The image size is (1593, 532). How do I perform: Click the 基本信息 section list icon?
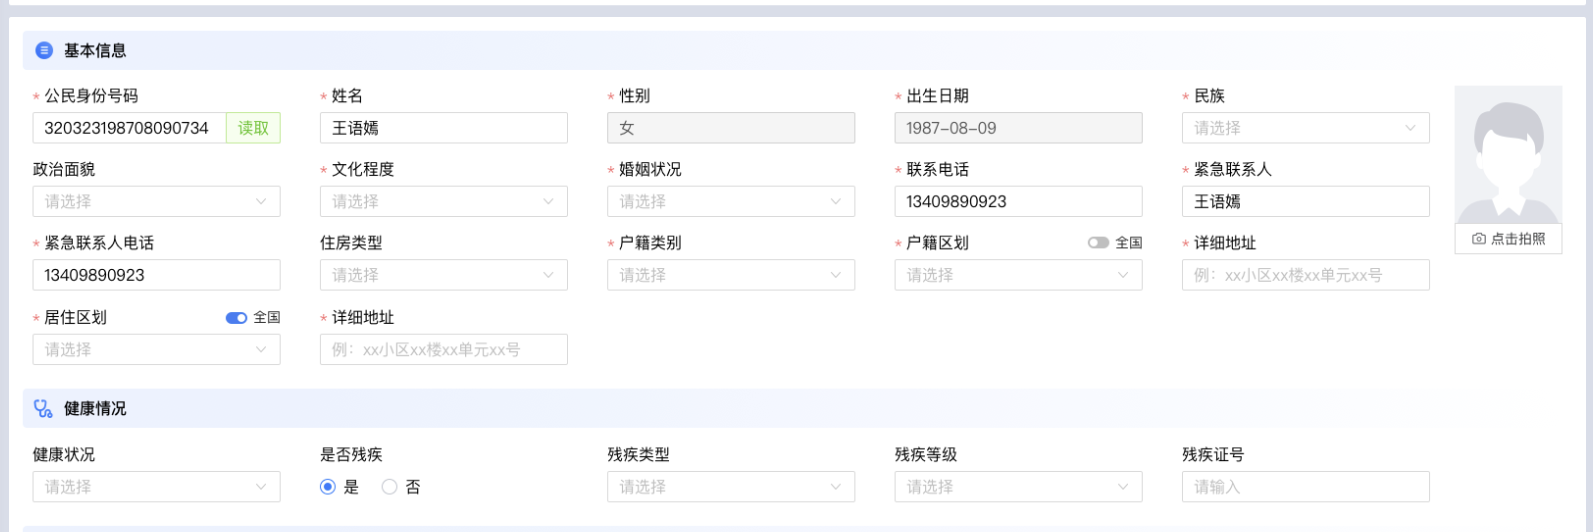pos(44,50)
